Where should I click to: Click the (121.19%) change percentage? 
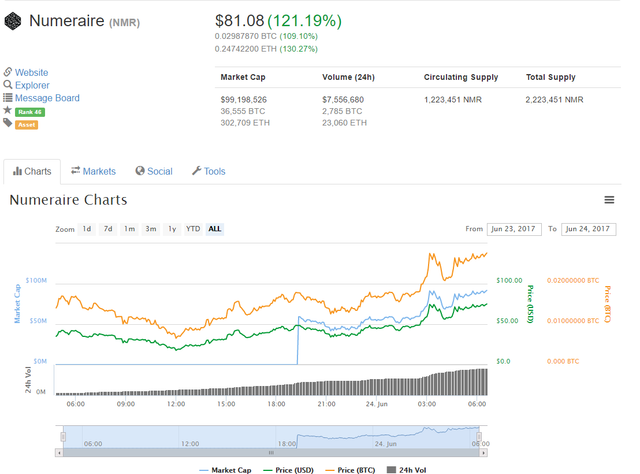coord(304,21)
